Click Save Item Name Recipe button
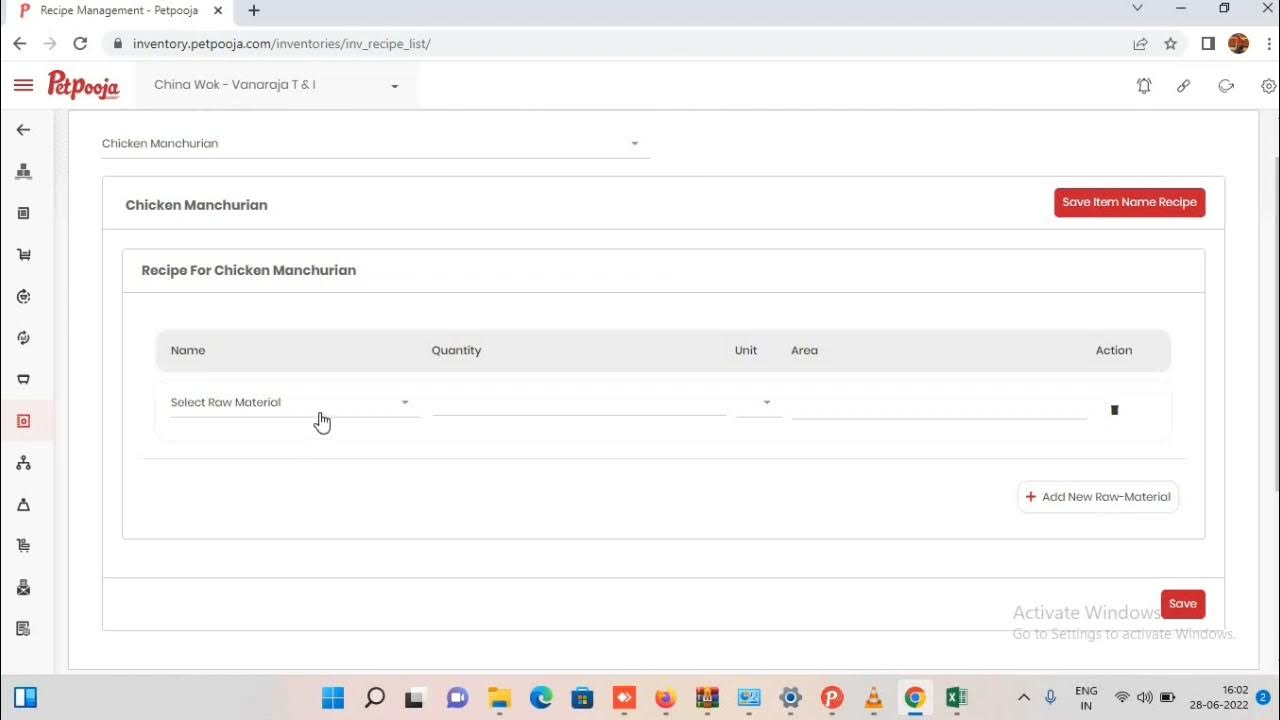Image resolution: width=1280 pixels, height=720 pixels. tap(1130, 202)
